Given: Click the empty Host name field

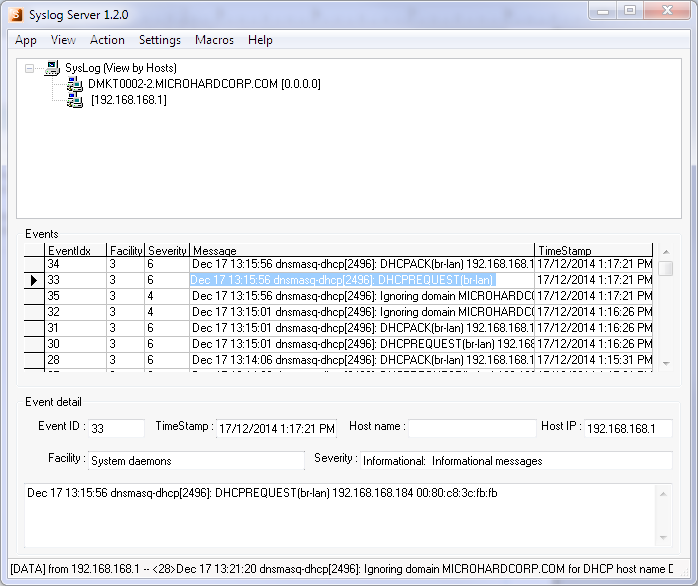Looking at the screenshot, I should click(x=472, y=428).
